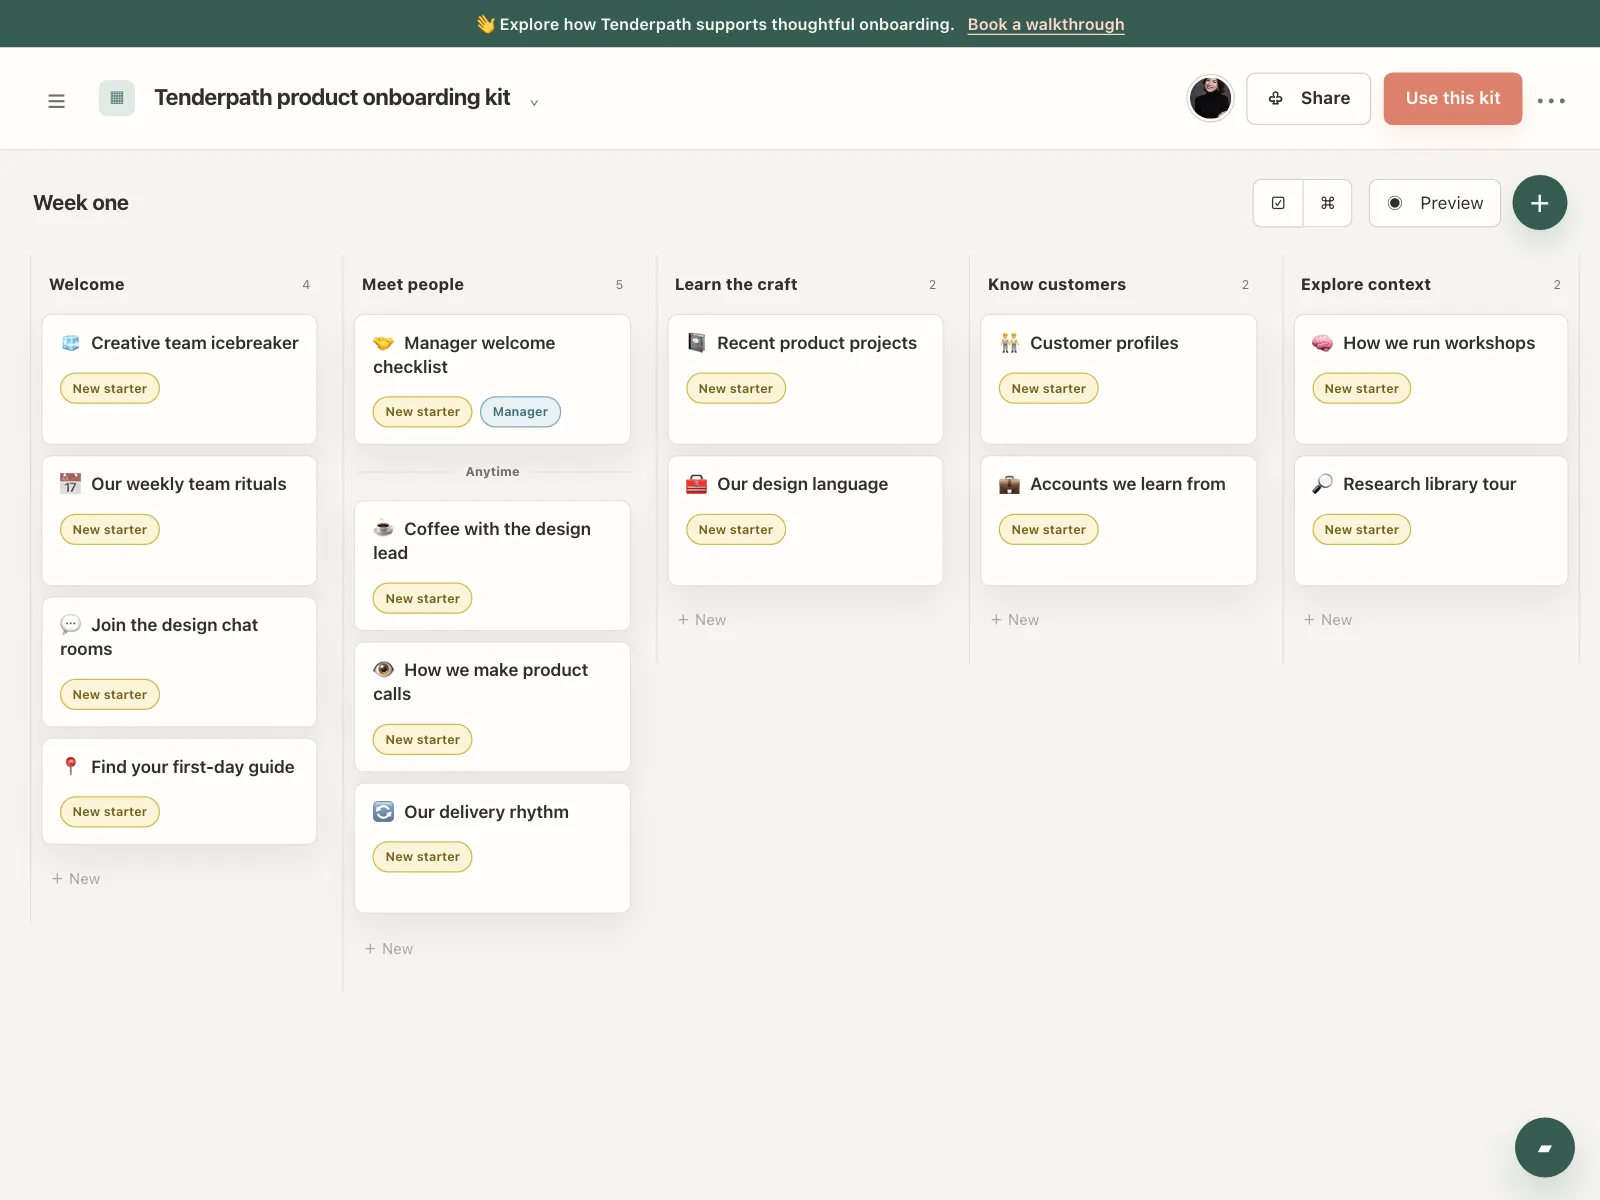
Task: Open the three-dot more options menu
Action: (1551, 100)
